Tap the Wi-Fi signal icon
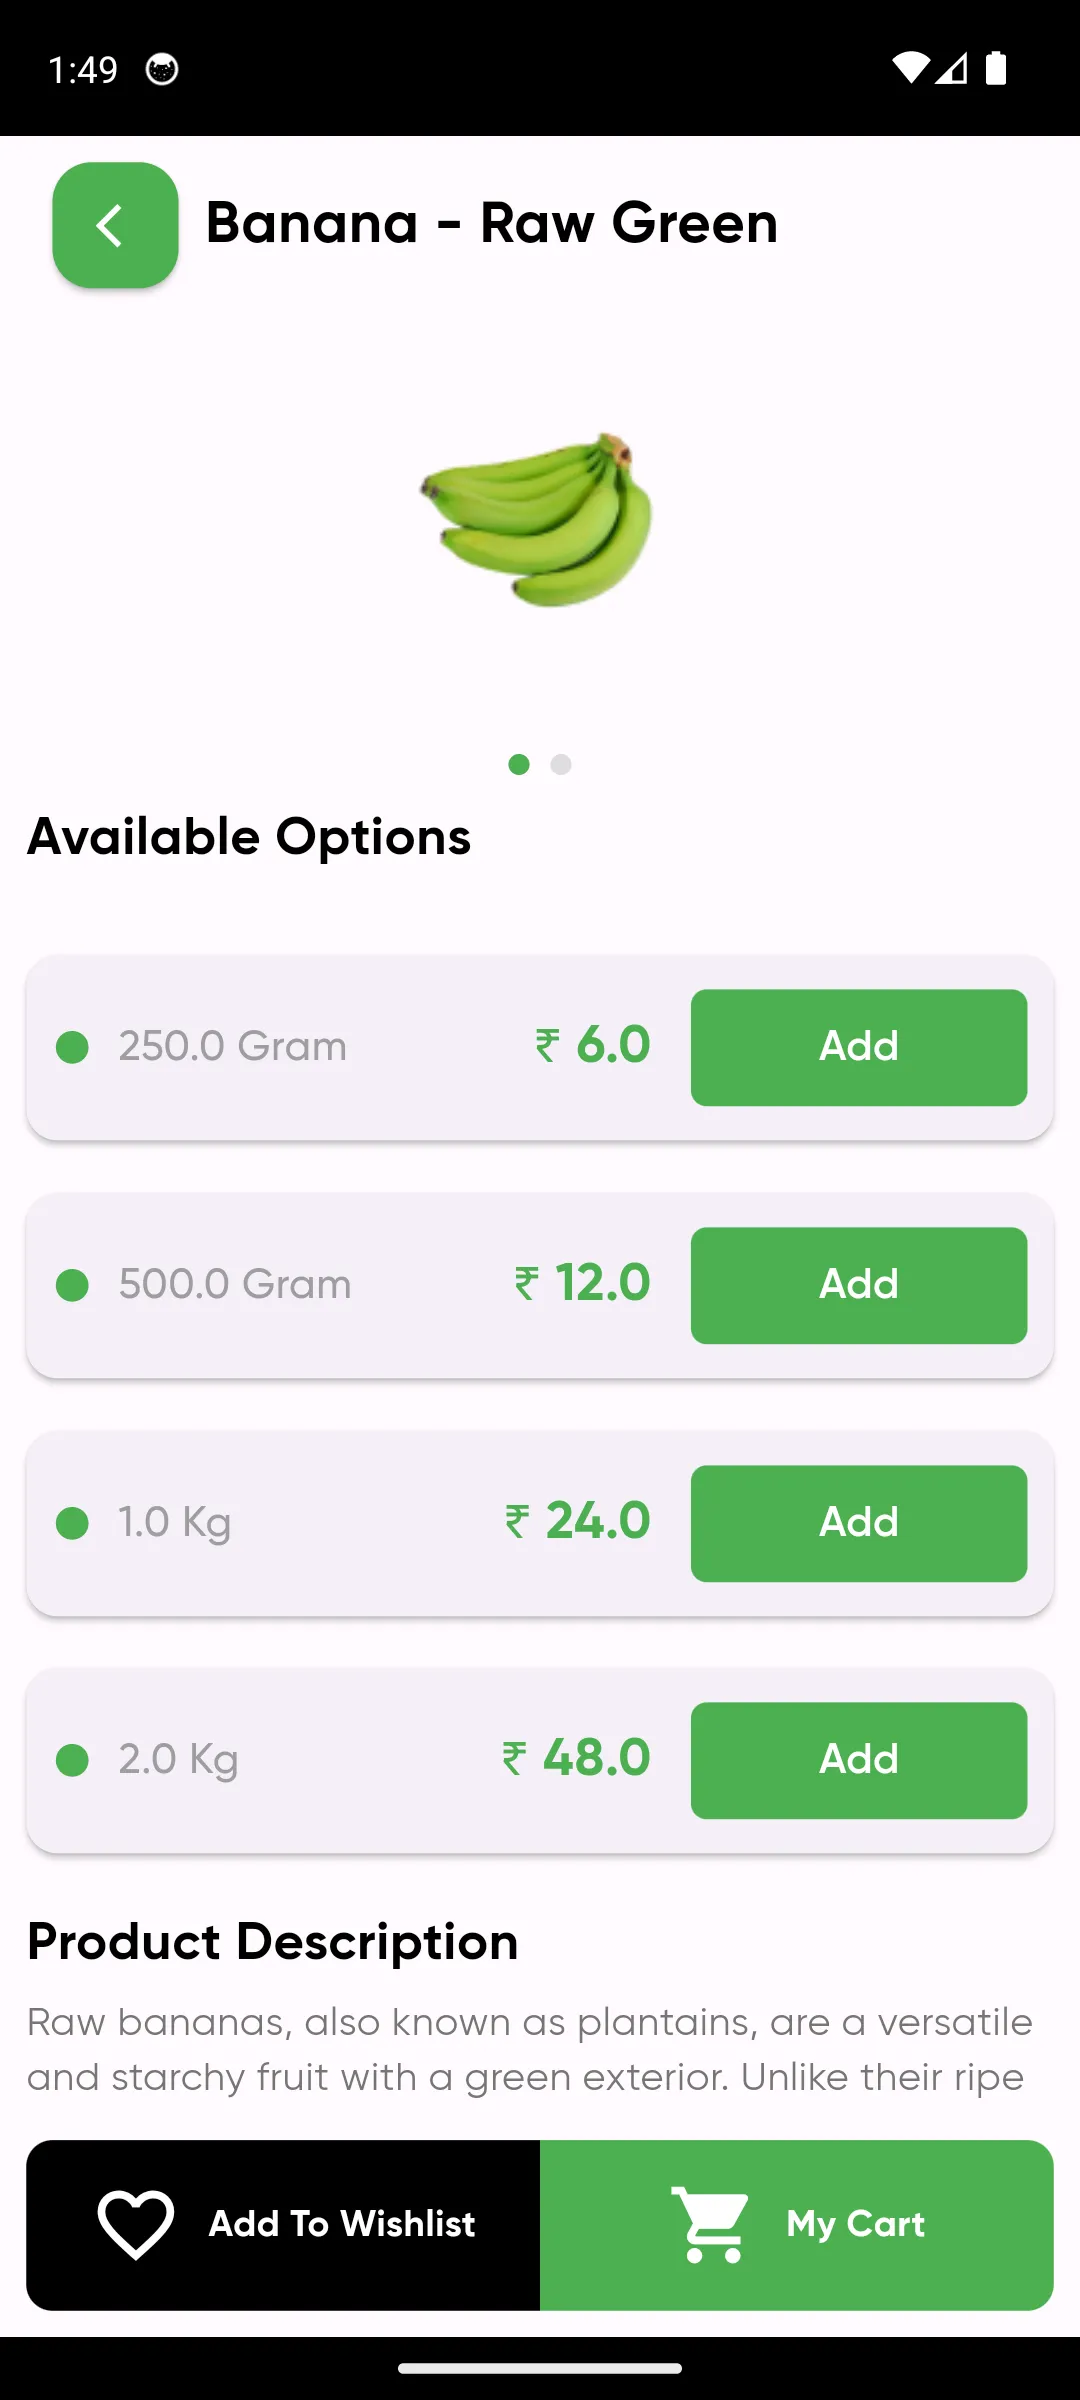This screenshot has width=1080, height=2400. 910,68
